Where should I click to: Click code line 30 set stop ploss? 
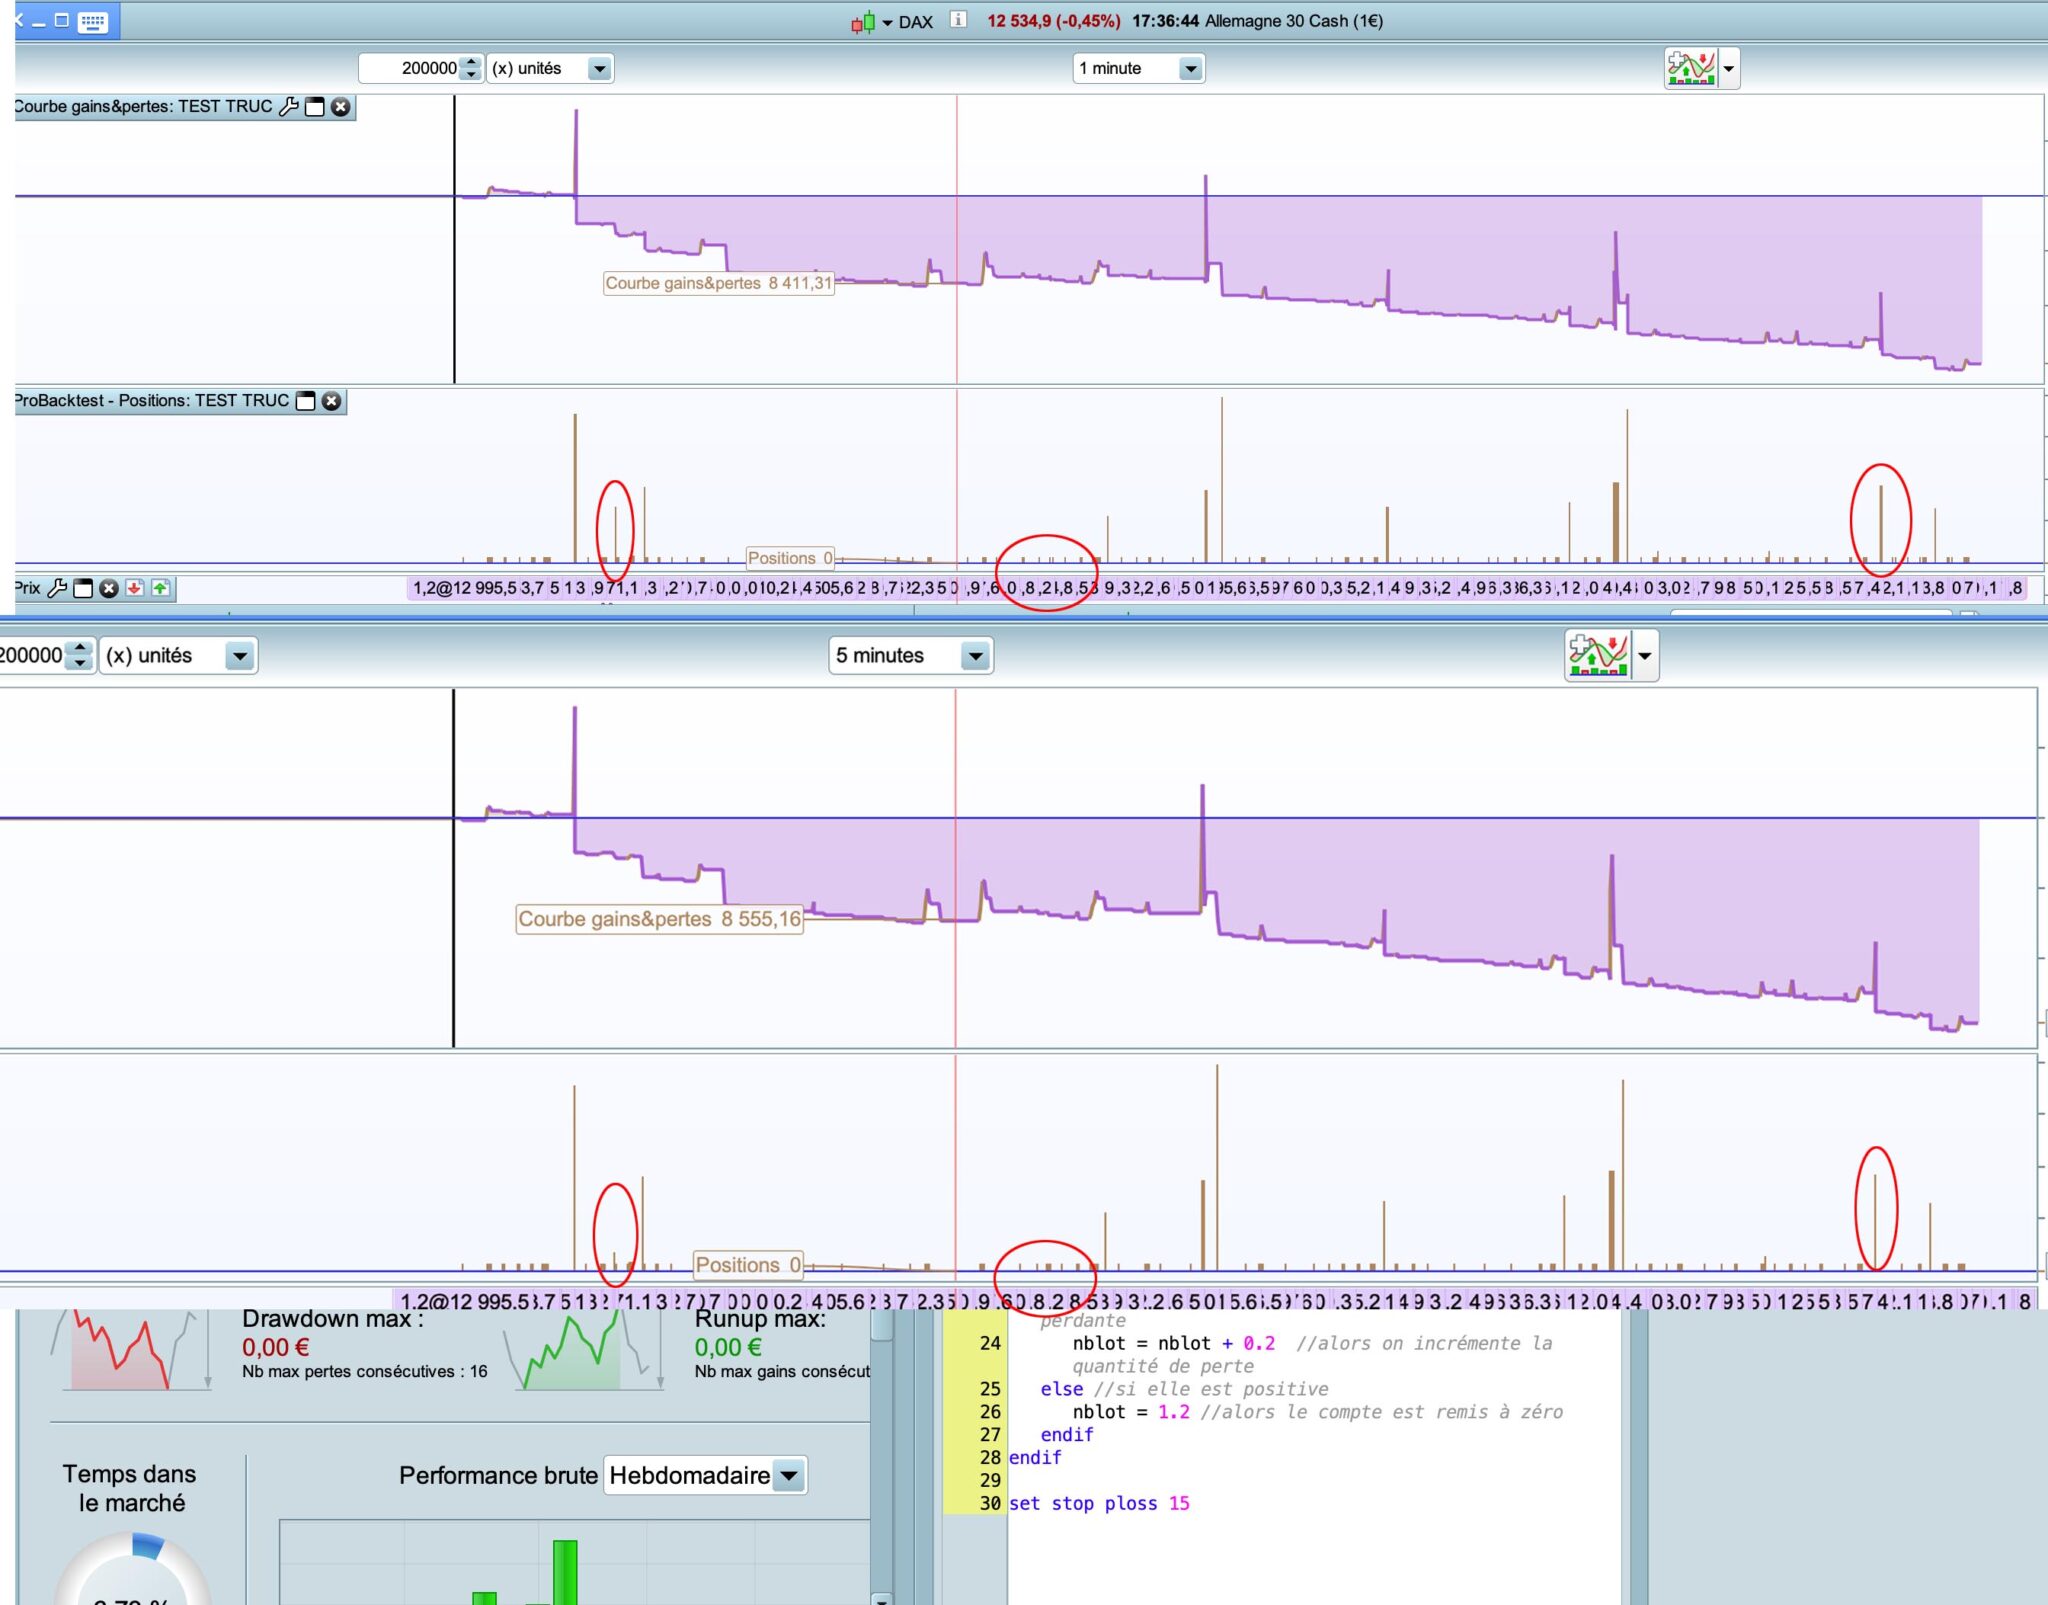click(x=1099, y=1503)
